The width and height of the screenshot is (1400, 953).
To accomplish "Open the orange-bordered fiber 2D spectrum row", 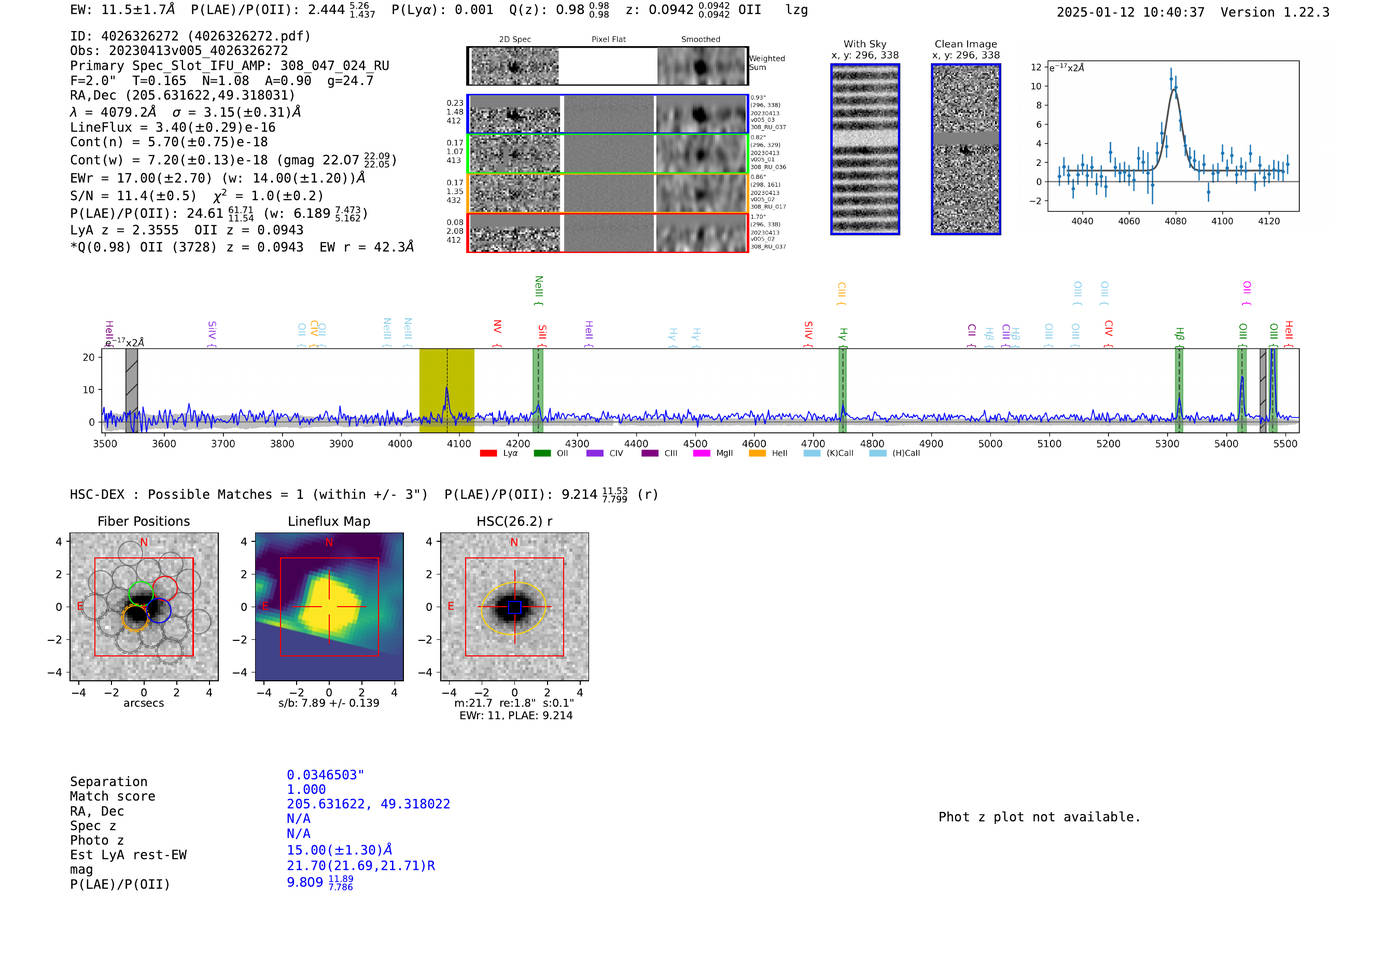I will [608, 193].
